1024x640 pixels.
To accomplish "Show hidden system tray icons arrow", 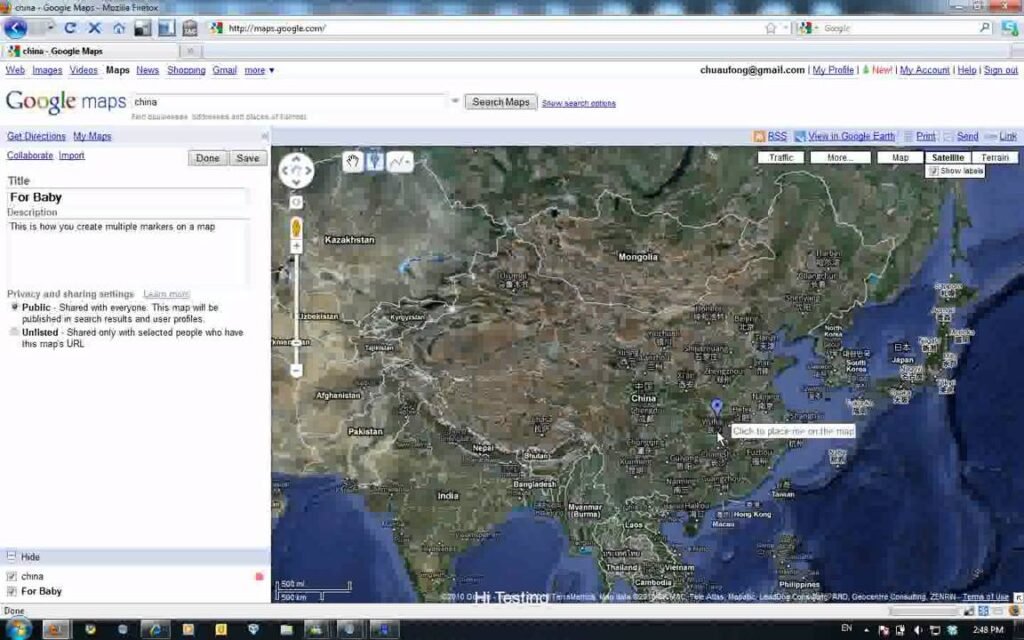I will pyautogui.click(x=866, y=630).
